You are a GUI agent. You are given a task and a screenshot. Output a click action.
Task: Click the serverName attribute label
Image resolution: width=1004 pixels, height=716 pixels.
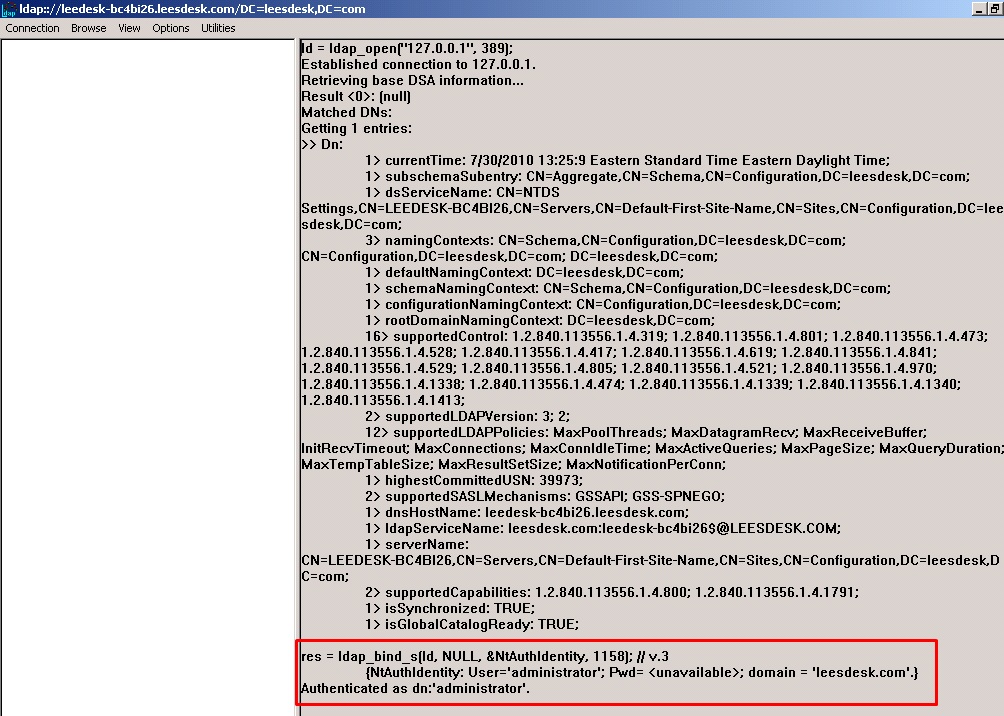[417, 544]
